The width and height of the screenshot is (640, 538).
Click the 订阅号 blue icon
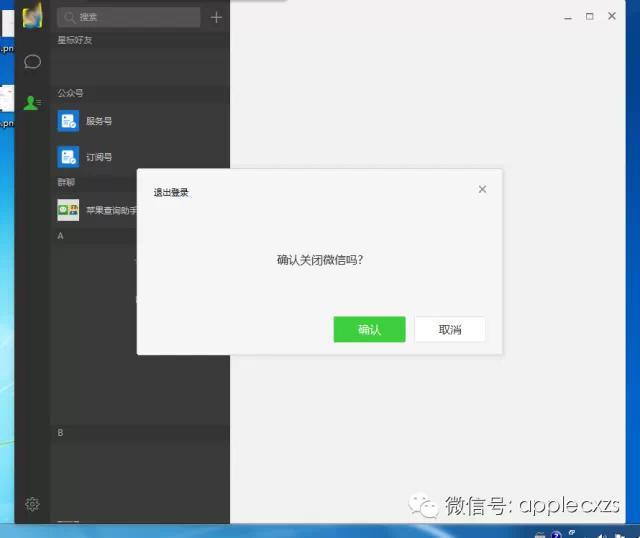(68, 157)
